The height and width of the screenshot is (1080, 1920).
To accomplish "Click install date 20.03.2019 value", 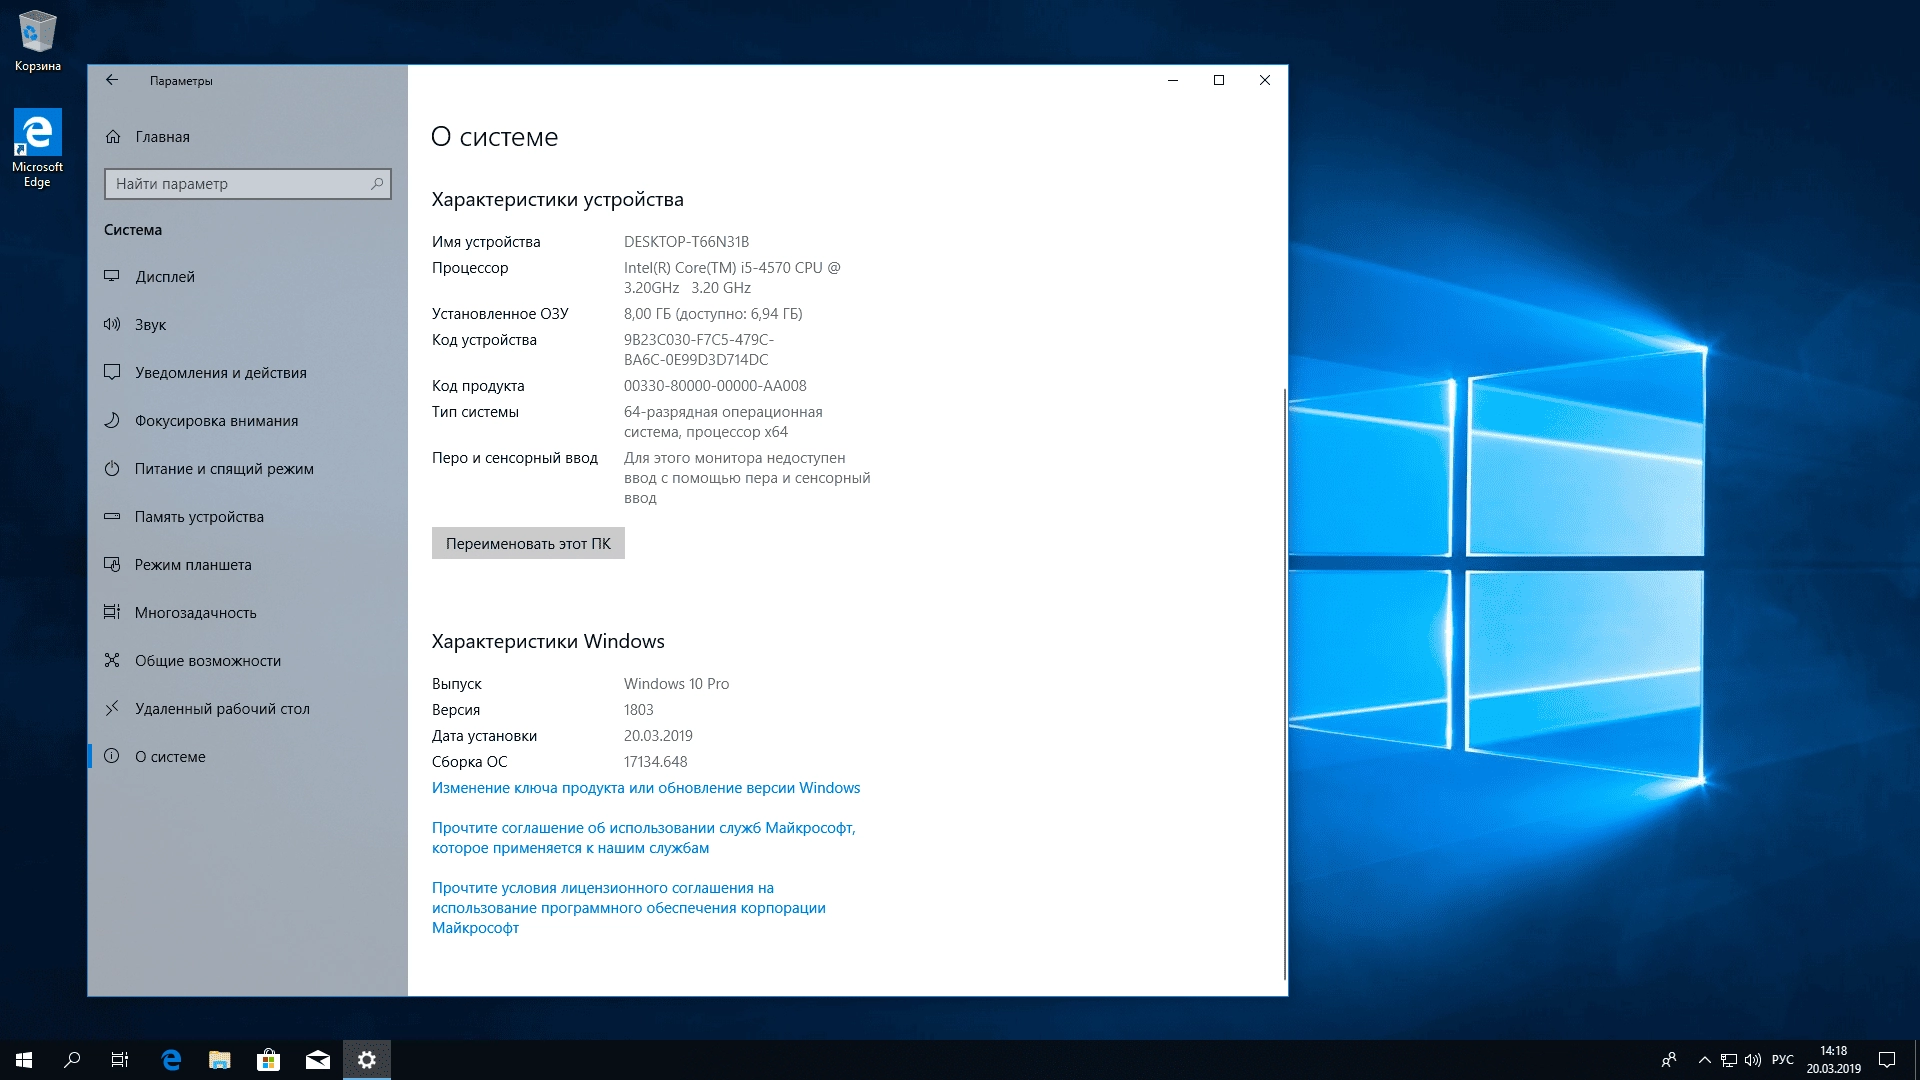I will [658, 736].
